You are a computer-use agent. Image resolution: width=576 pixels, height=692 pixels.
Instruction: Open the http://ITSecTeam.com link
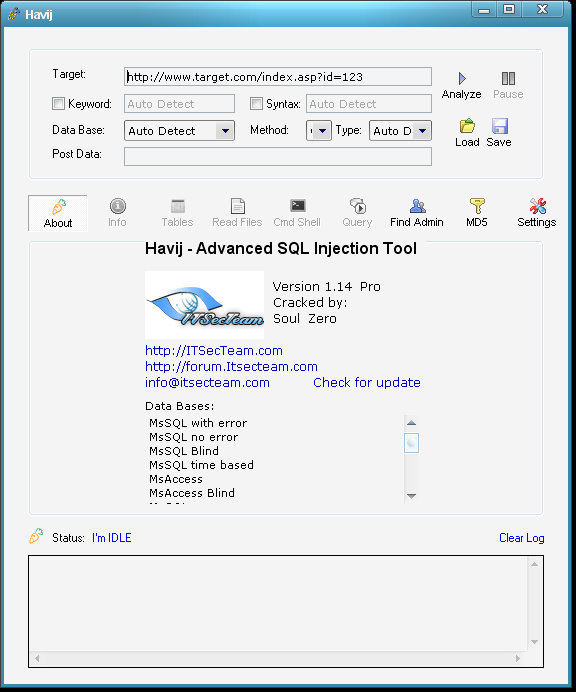[214, 351]
